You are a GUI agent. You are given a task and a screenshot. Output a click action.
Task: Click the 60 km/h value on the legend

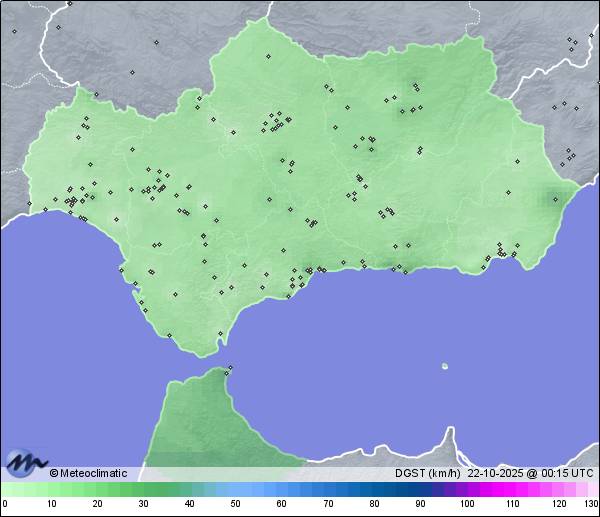[281, 504]
